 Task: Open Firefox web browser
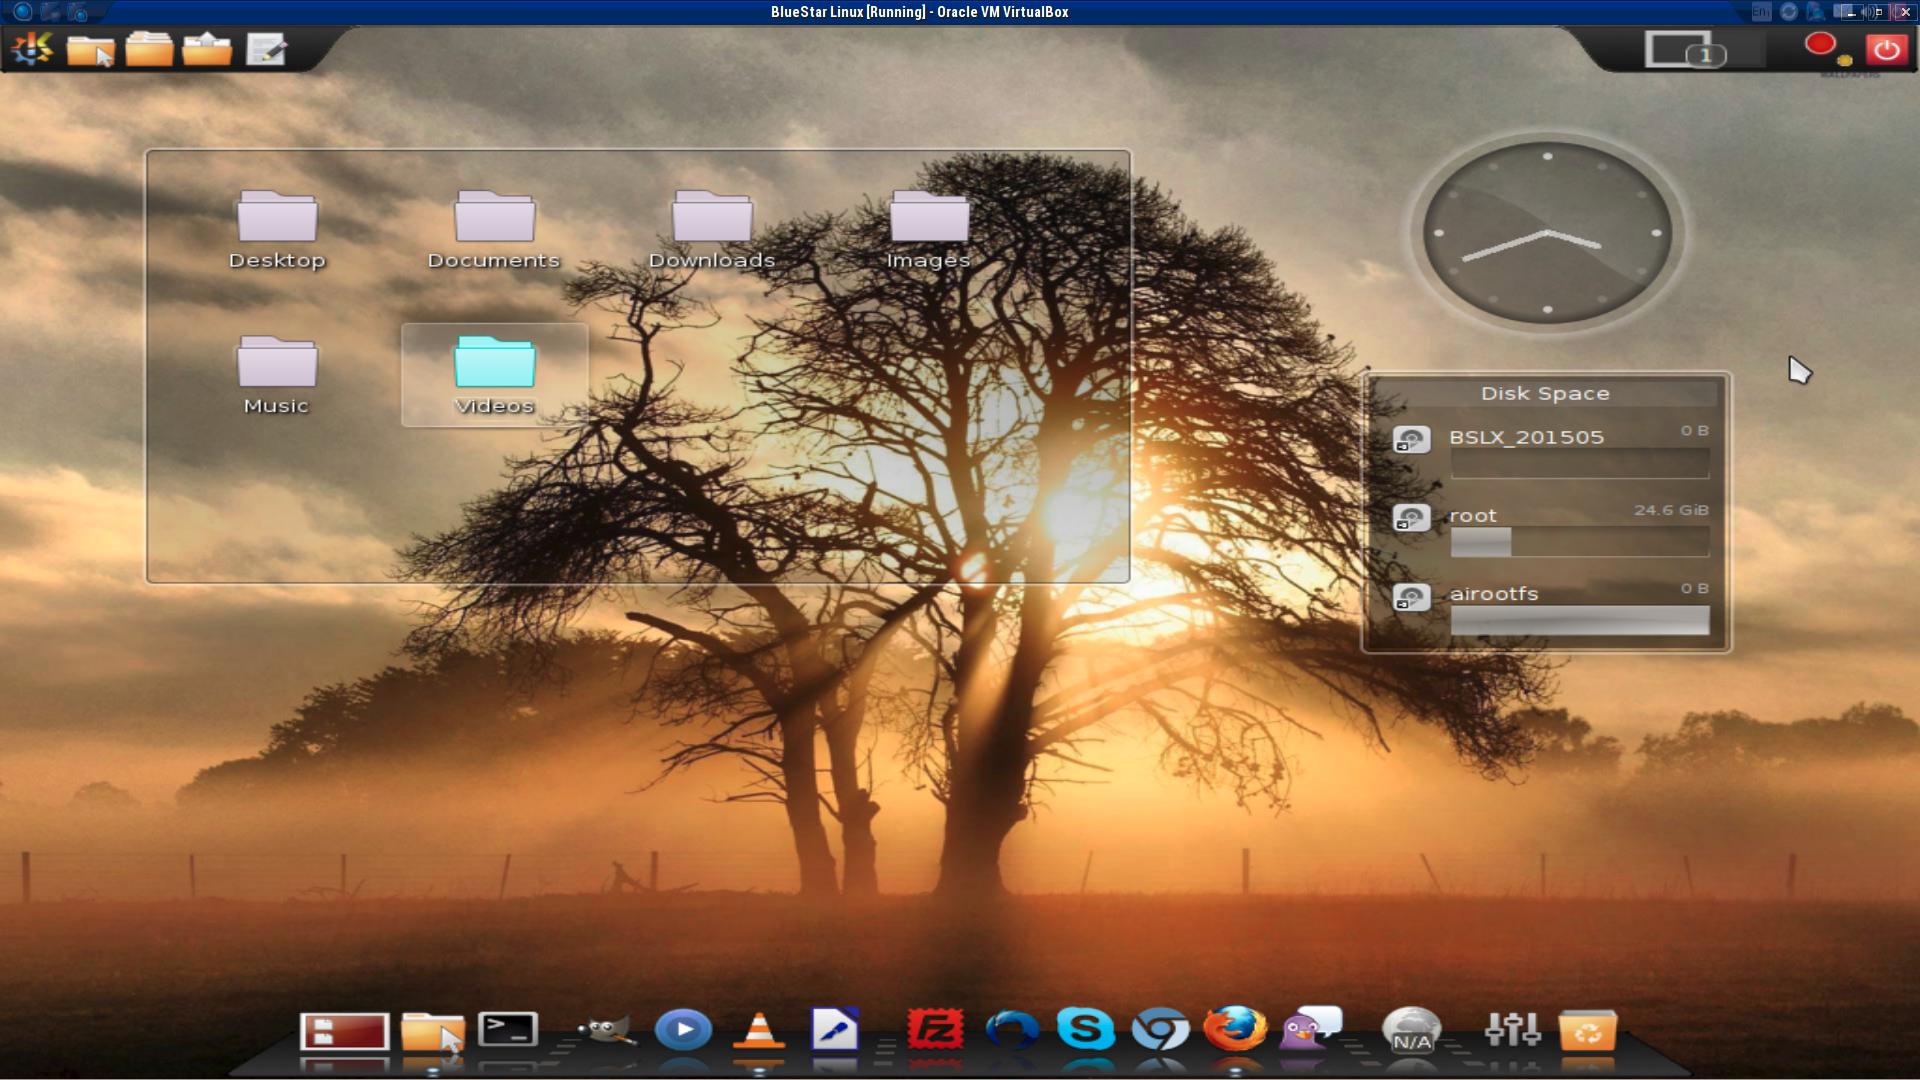point(1235,1029)
